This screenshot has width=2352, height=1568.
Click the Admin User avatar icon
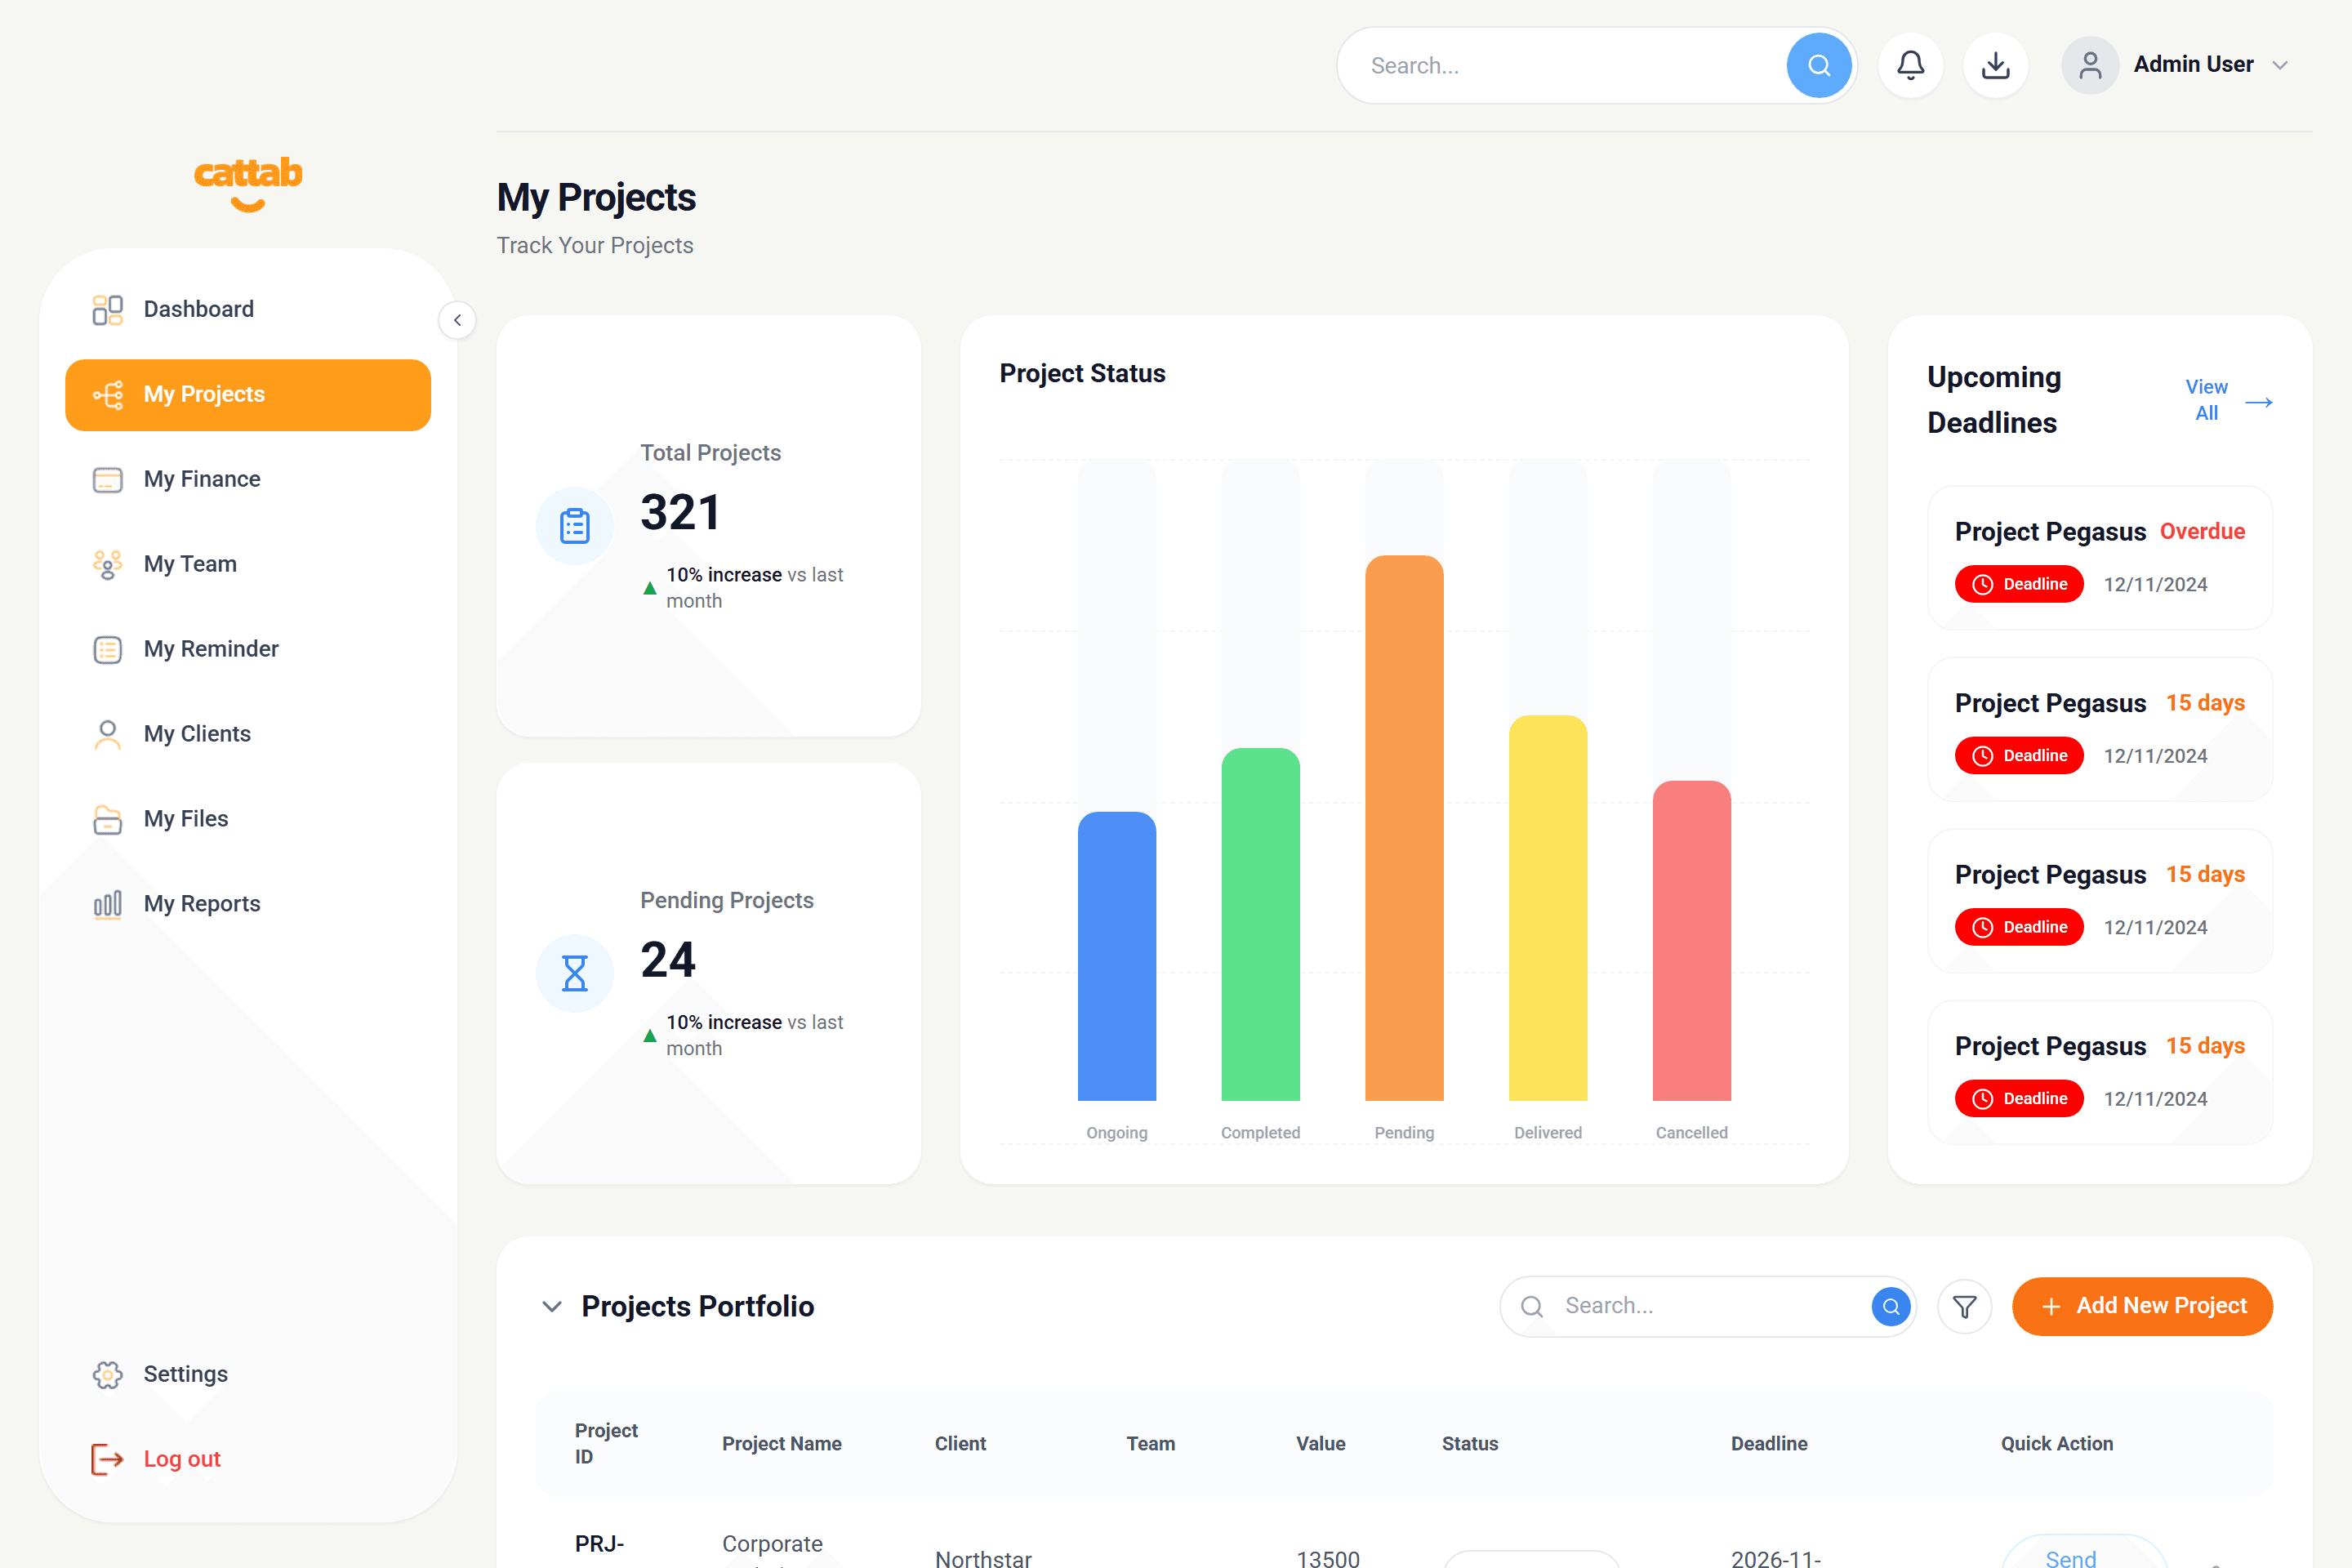[x=2090, y=66]
